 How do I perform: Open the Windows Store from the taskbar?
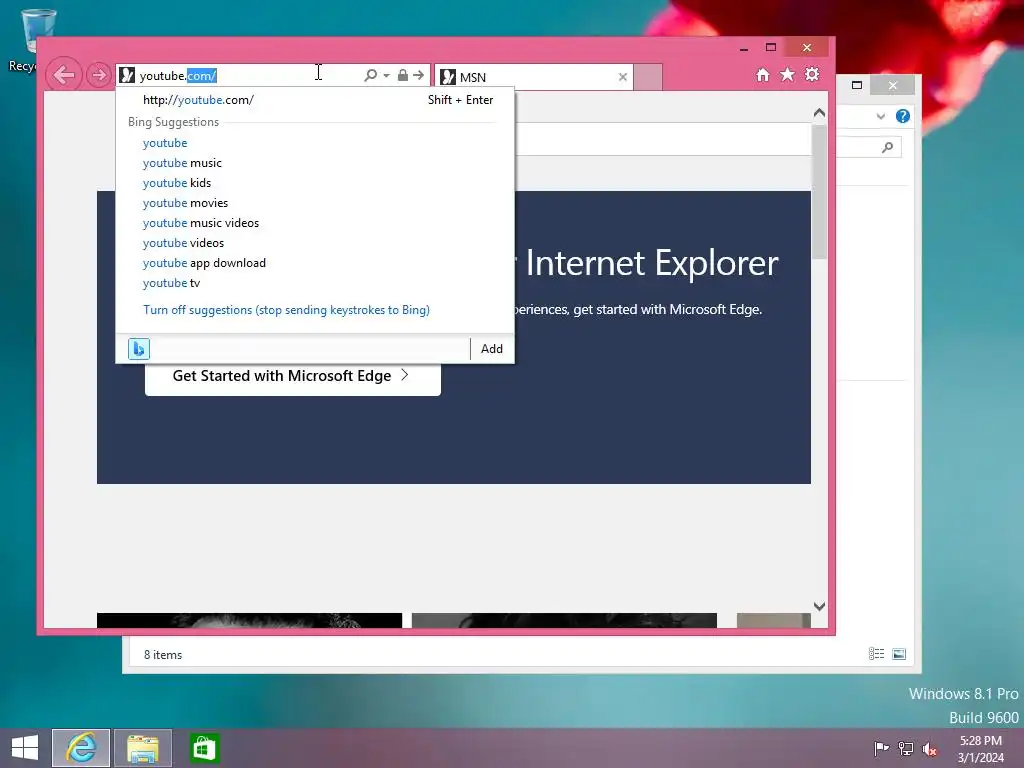click(204, 748)
